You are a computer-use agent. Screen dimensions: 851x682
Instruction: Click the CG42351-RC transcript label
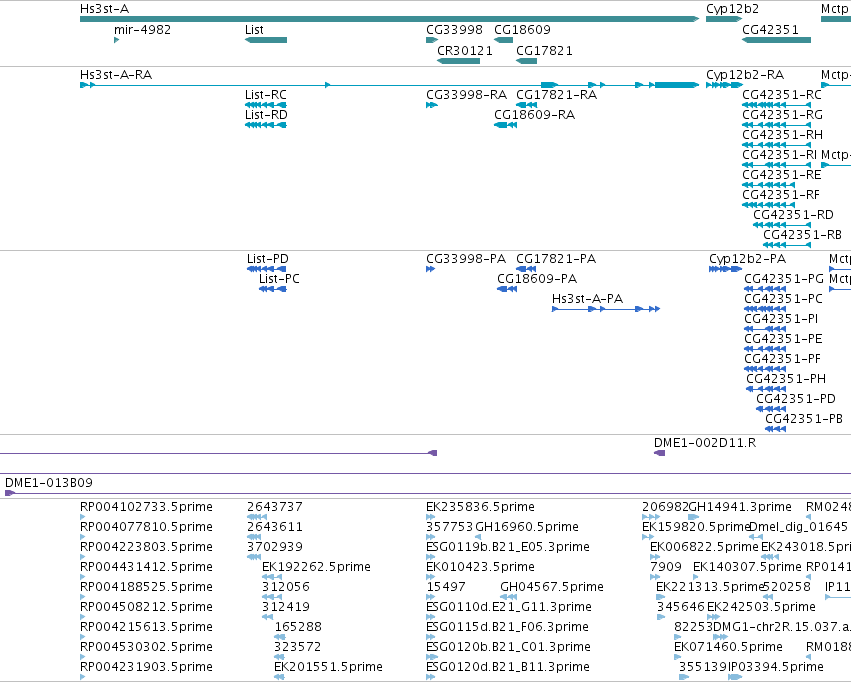pos(782,94)
